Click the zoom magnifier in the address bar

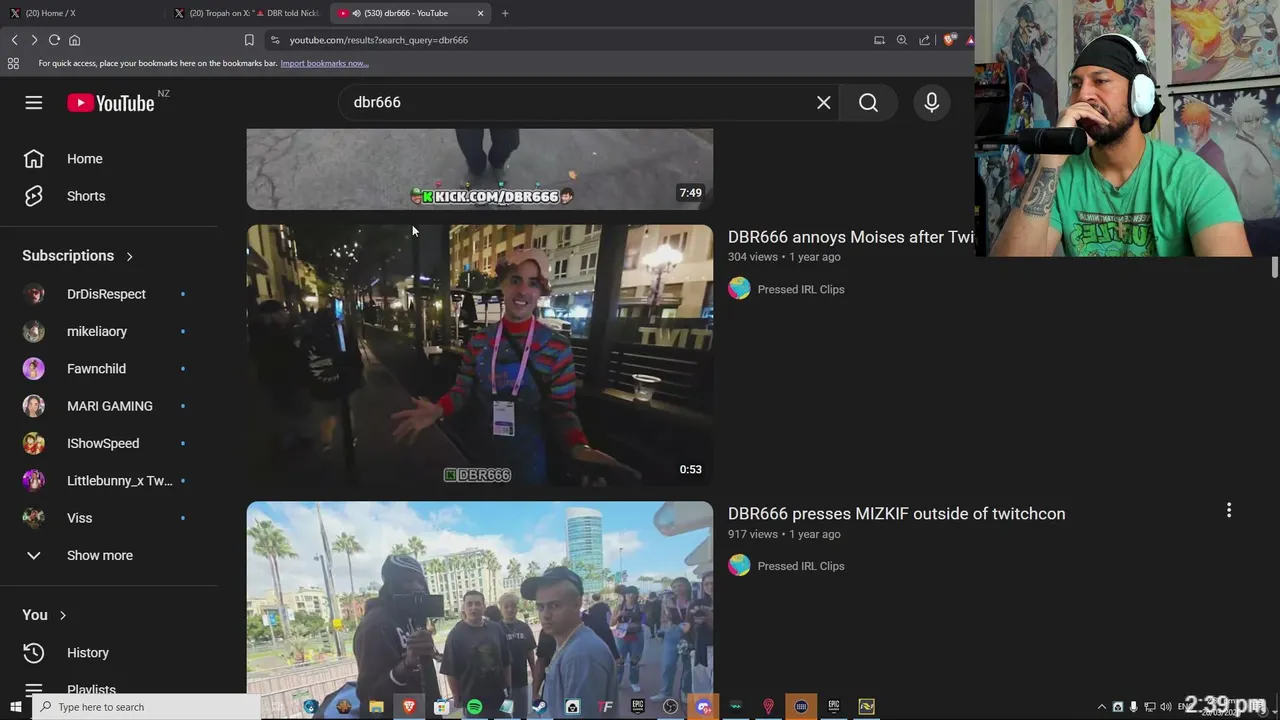click(x=902, y=40)
